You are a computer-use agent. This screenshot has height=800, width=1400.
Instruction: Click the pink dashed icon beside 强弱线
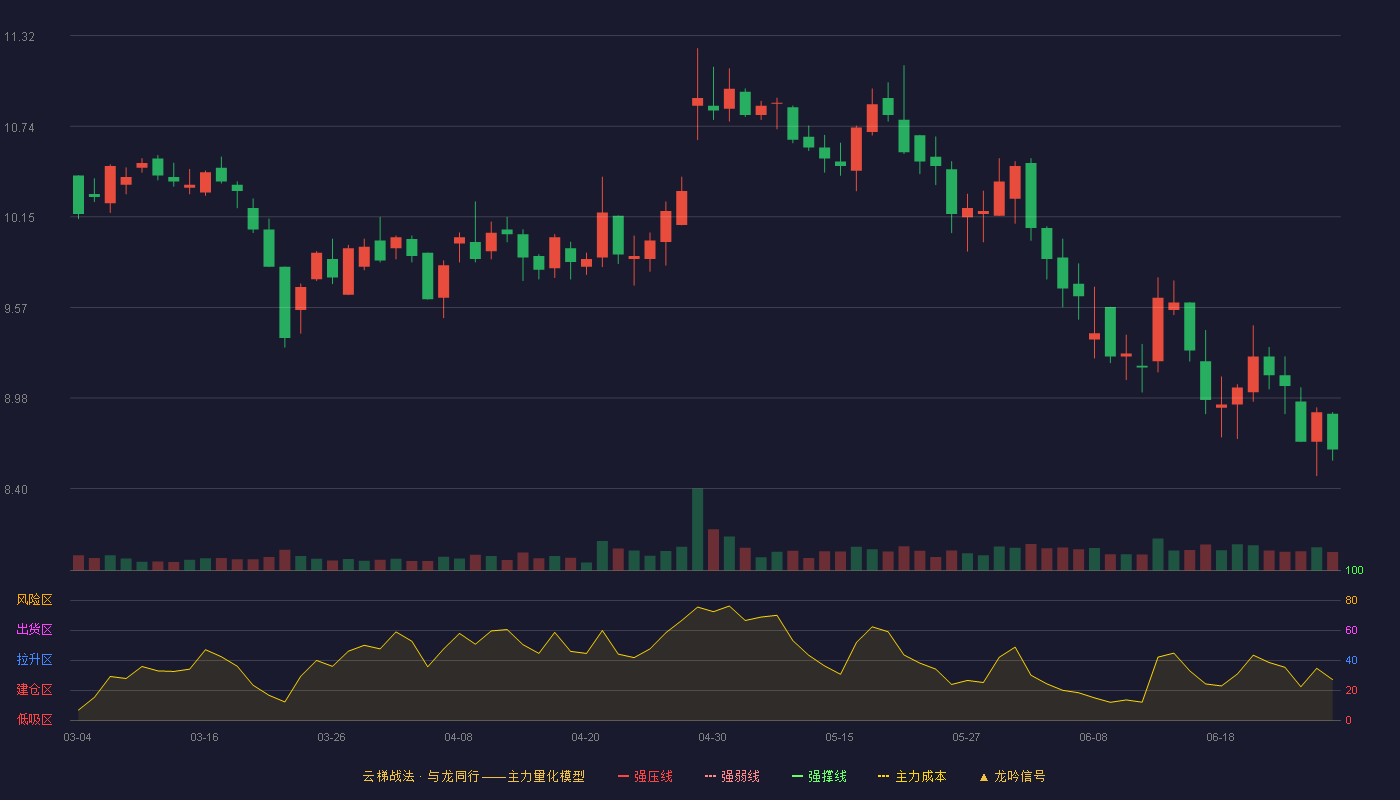click(x=710, y=776)
